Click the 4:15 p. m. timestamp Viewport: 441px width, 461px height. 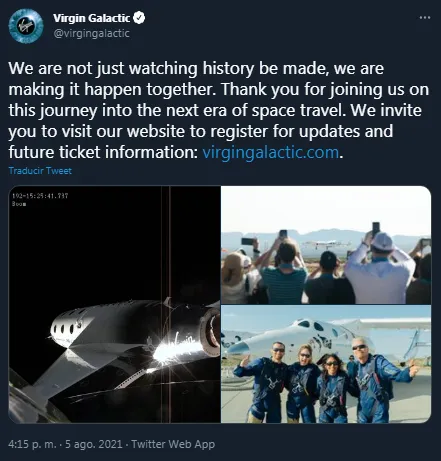32,444
